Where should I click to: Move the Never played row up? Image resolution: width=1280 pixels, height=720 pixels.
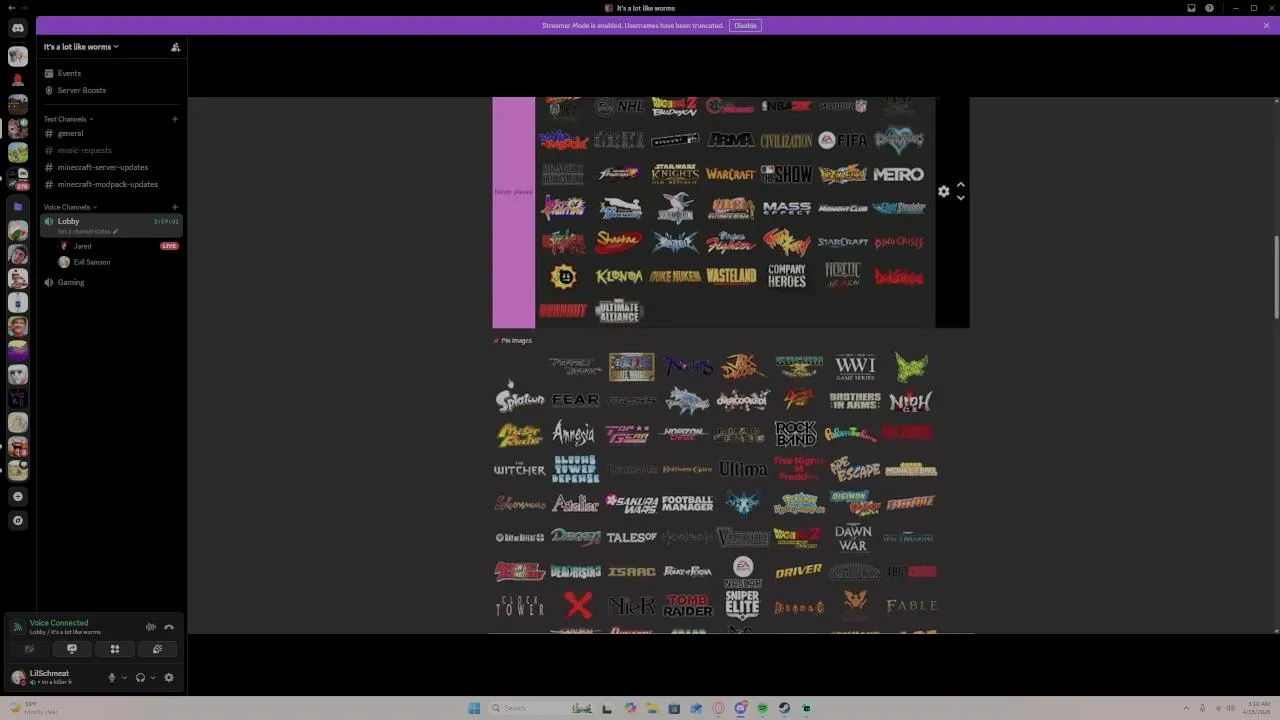(x=961, y=185)
